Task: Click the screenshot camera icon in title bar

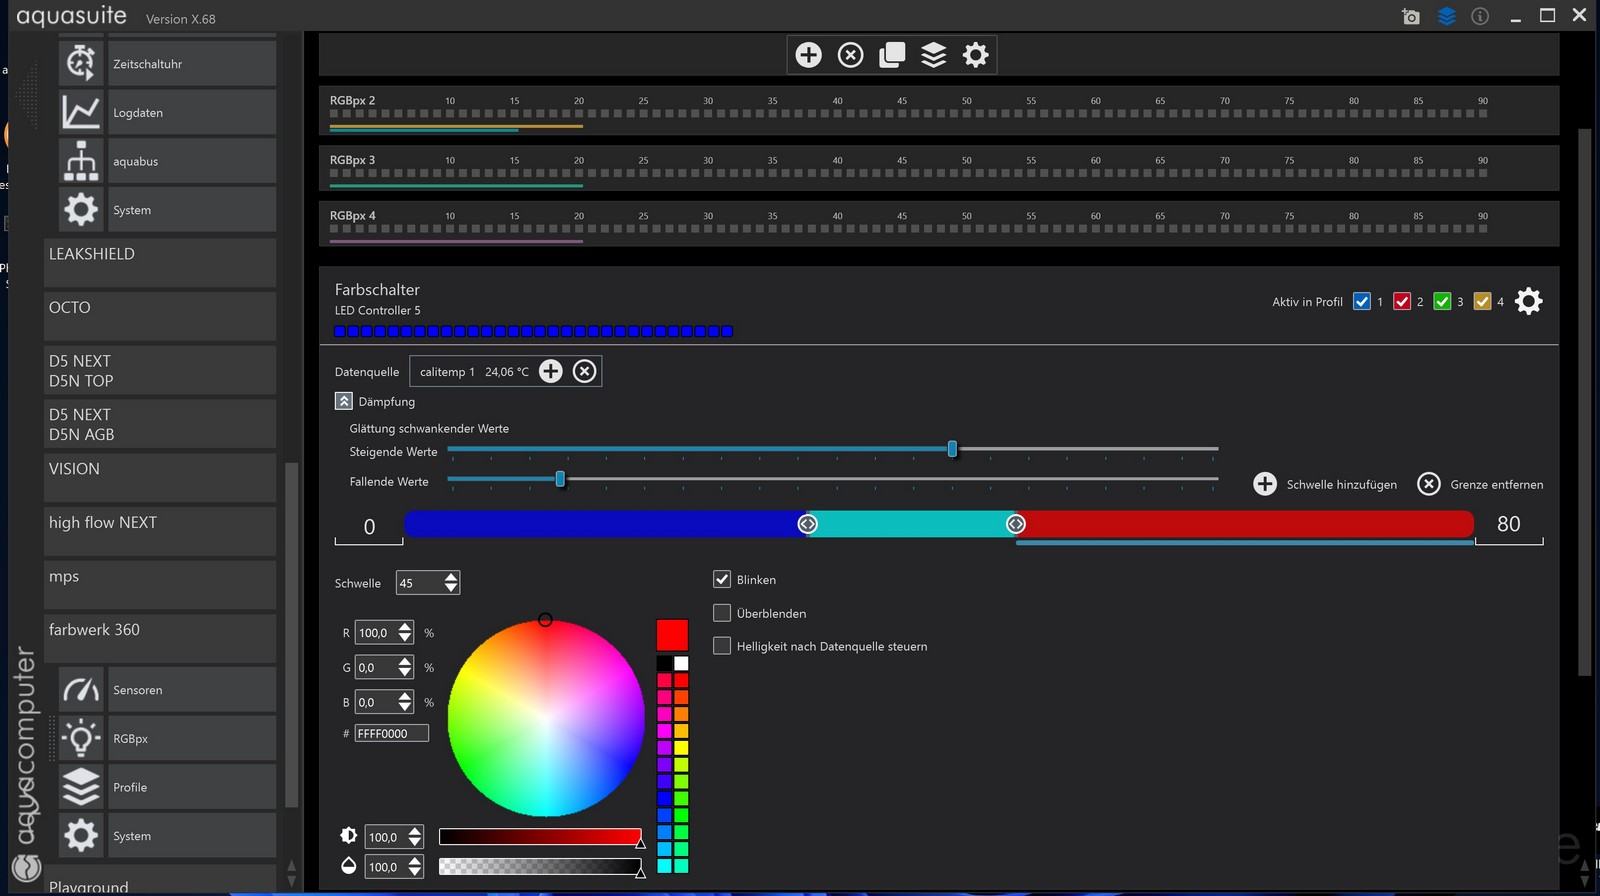Action: click(x=1411, y=16)
